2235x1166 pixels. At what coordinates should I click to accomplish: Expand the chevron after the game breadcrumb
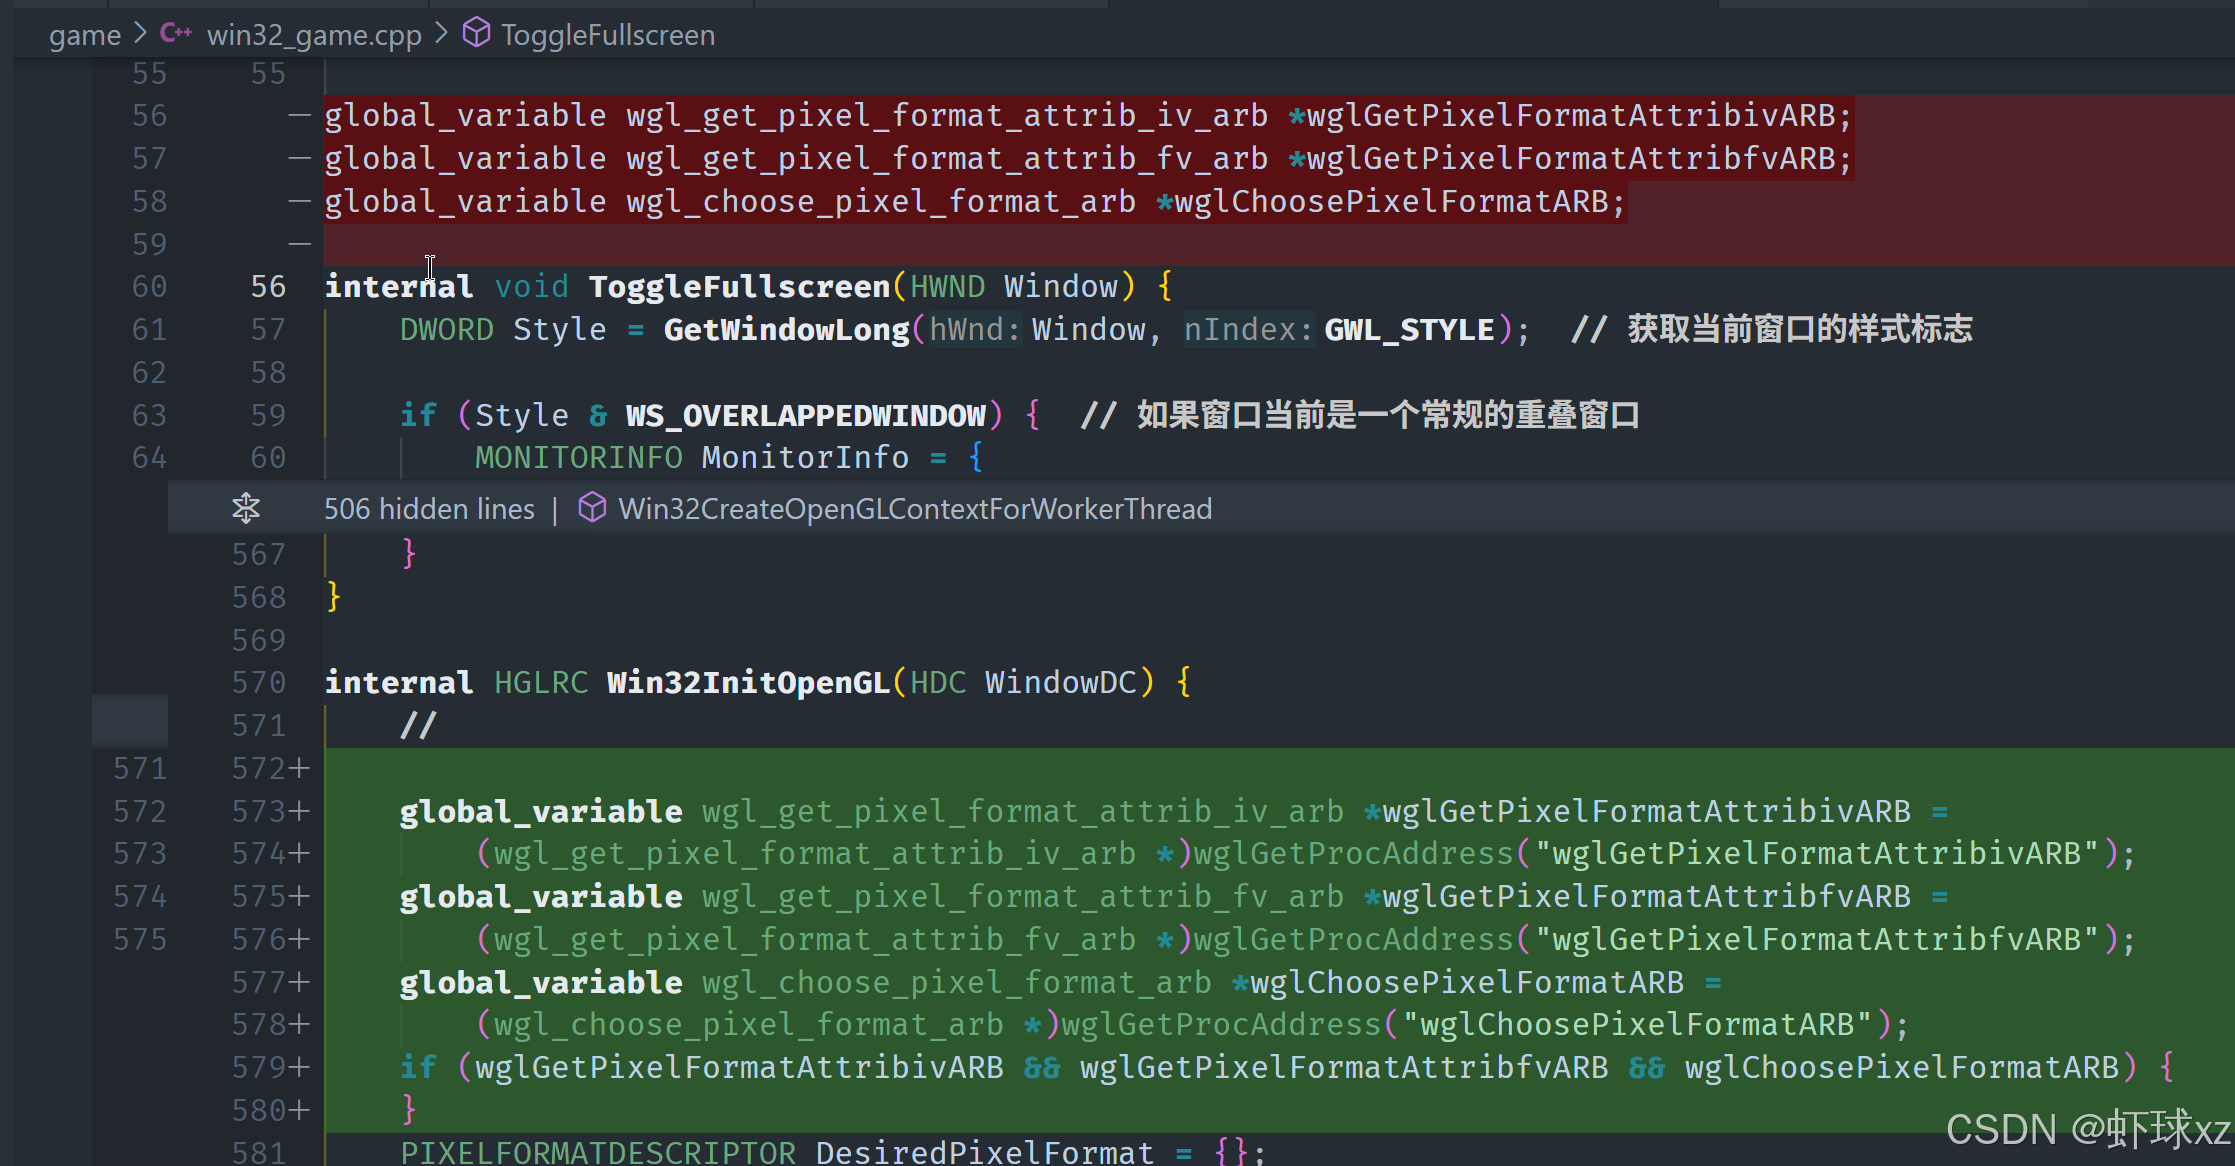pyautogui.click(x=140, y=34)
